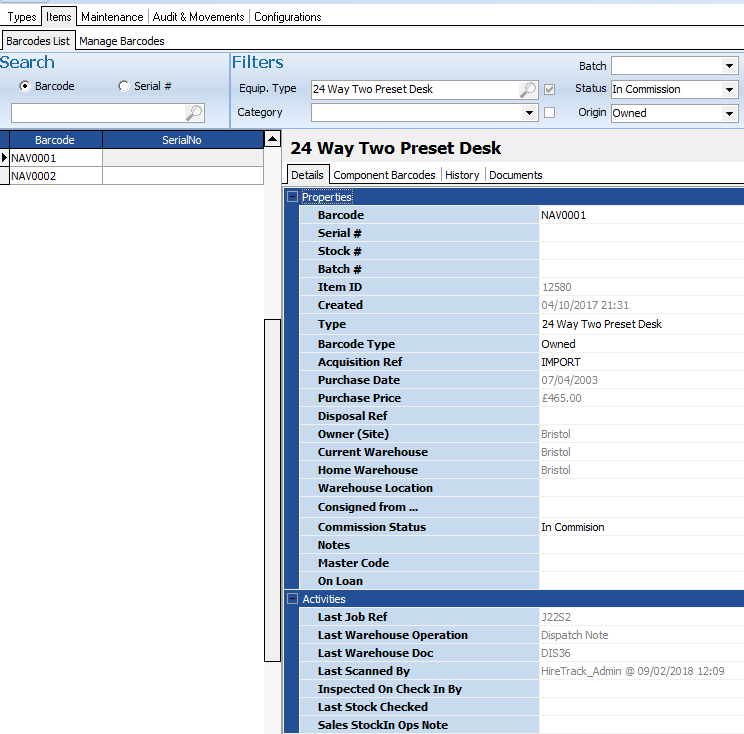Switch to the Maintenance tab

click(112, 17)
